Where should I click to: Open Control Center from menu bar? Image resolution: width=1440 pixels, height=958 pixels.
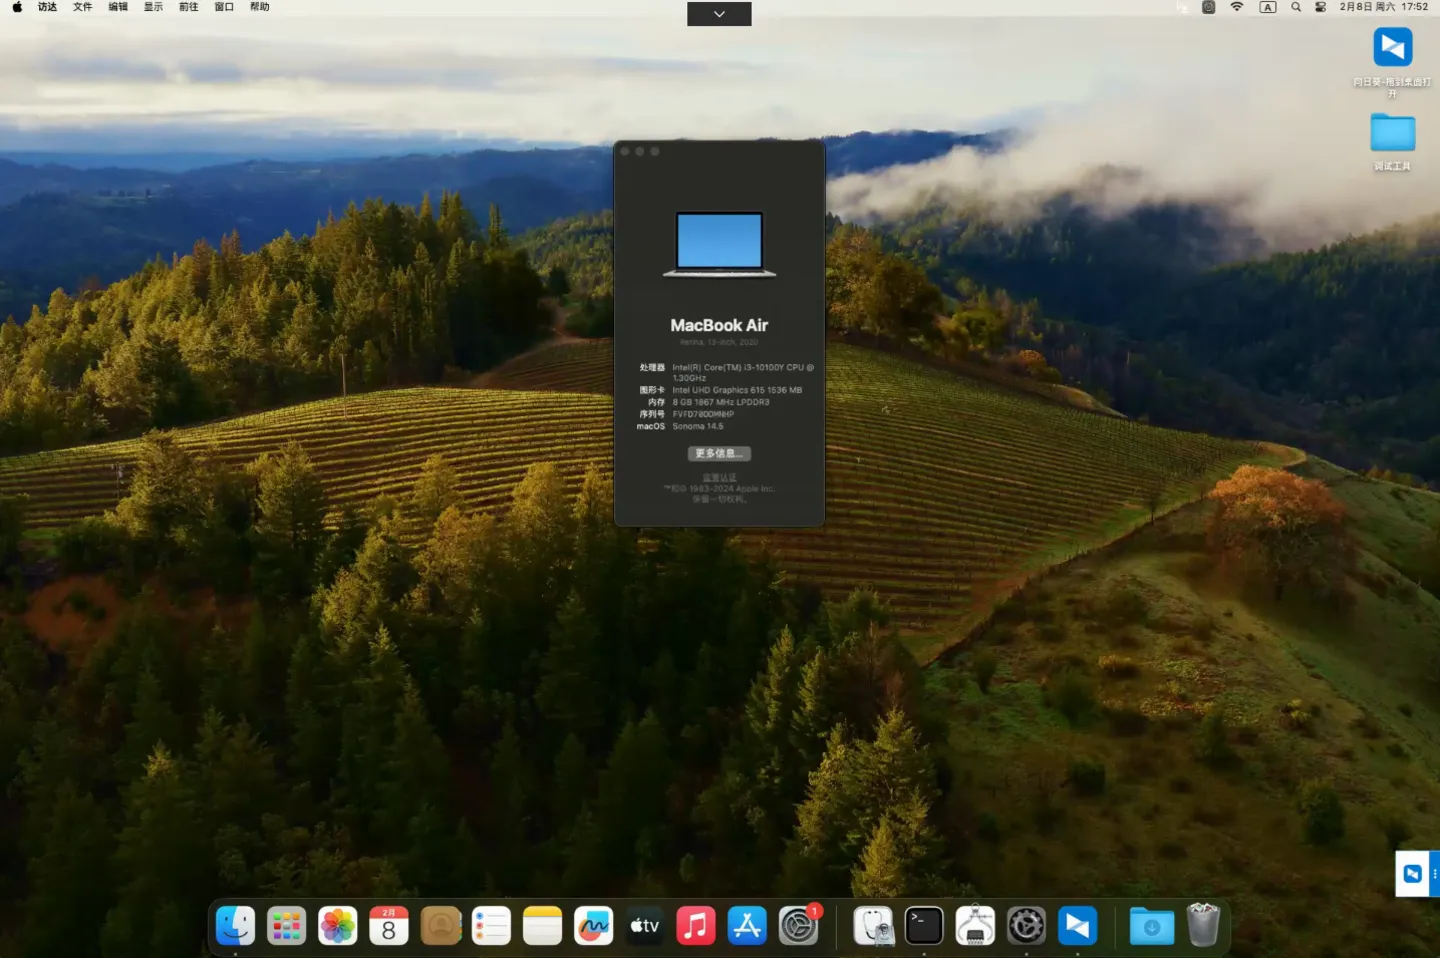pyautogui.click(x=1320, y=7)
